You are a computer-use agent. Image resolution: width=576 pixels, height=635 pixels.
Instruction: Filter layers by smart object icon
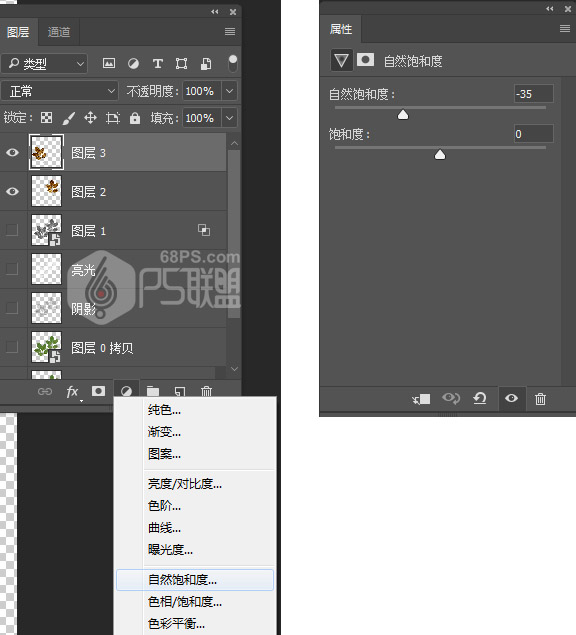(206, 64)
